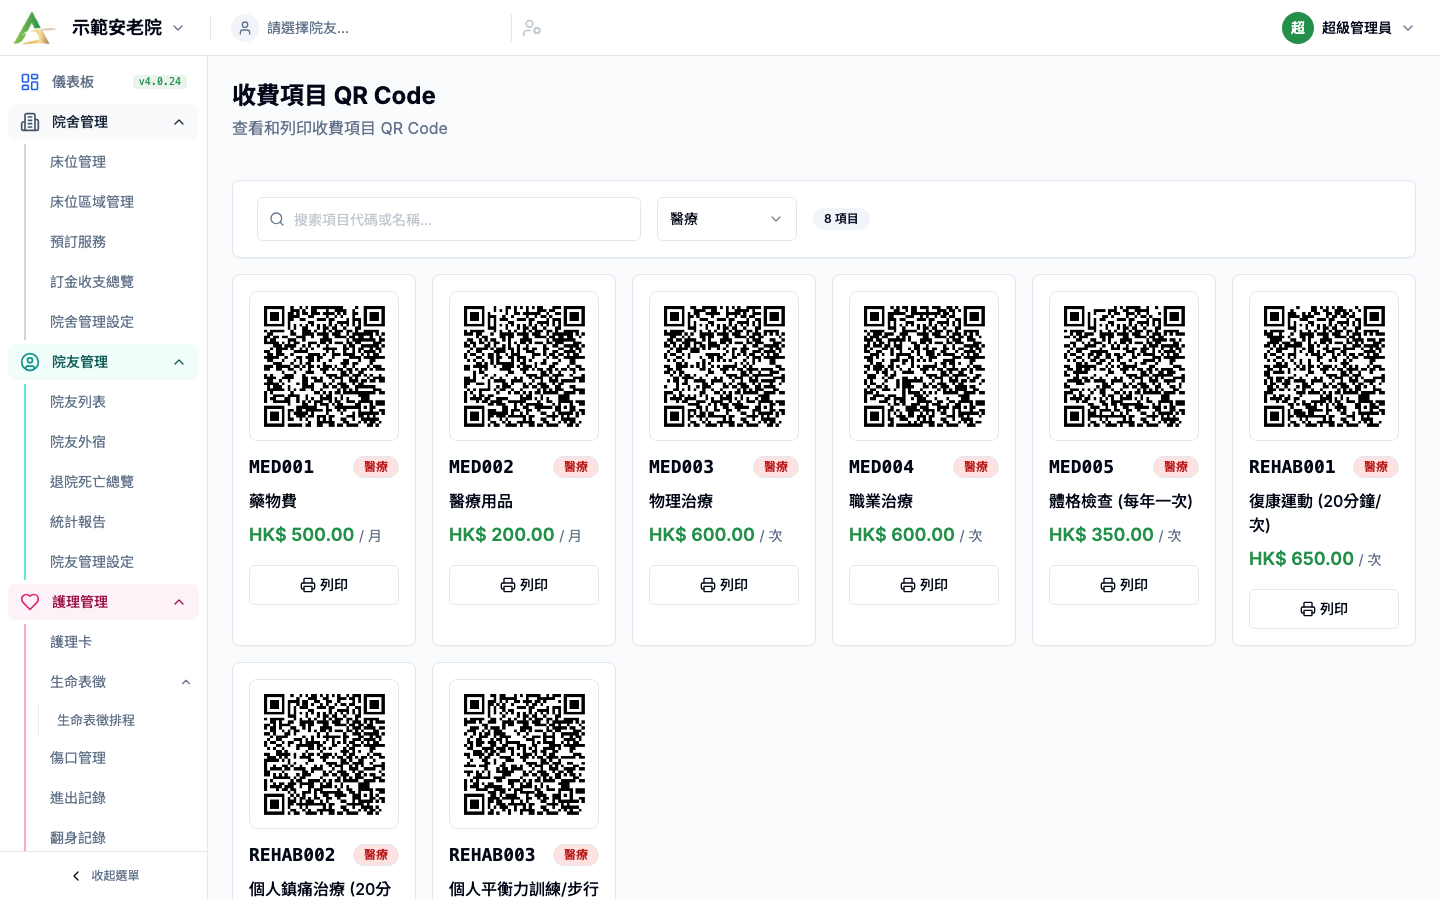Click the HK$ 650.00 price
1440x900 pixels.
point(1301,559)
